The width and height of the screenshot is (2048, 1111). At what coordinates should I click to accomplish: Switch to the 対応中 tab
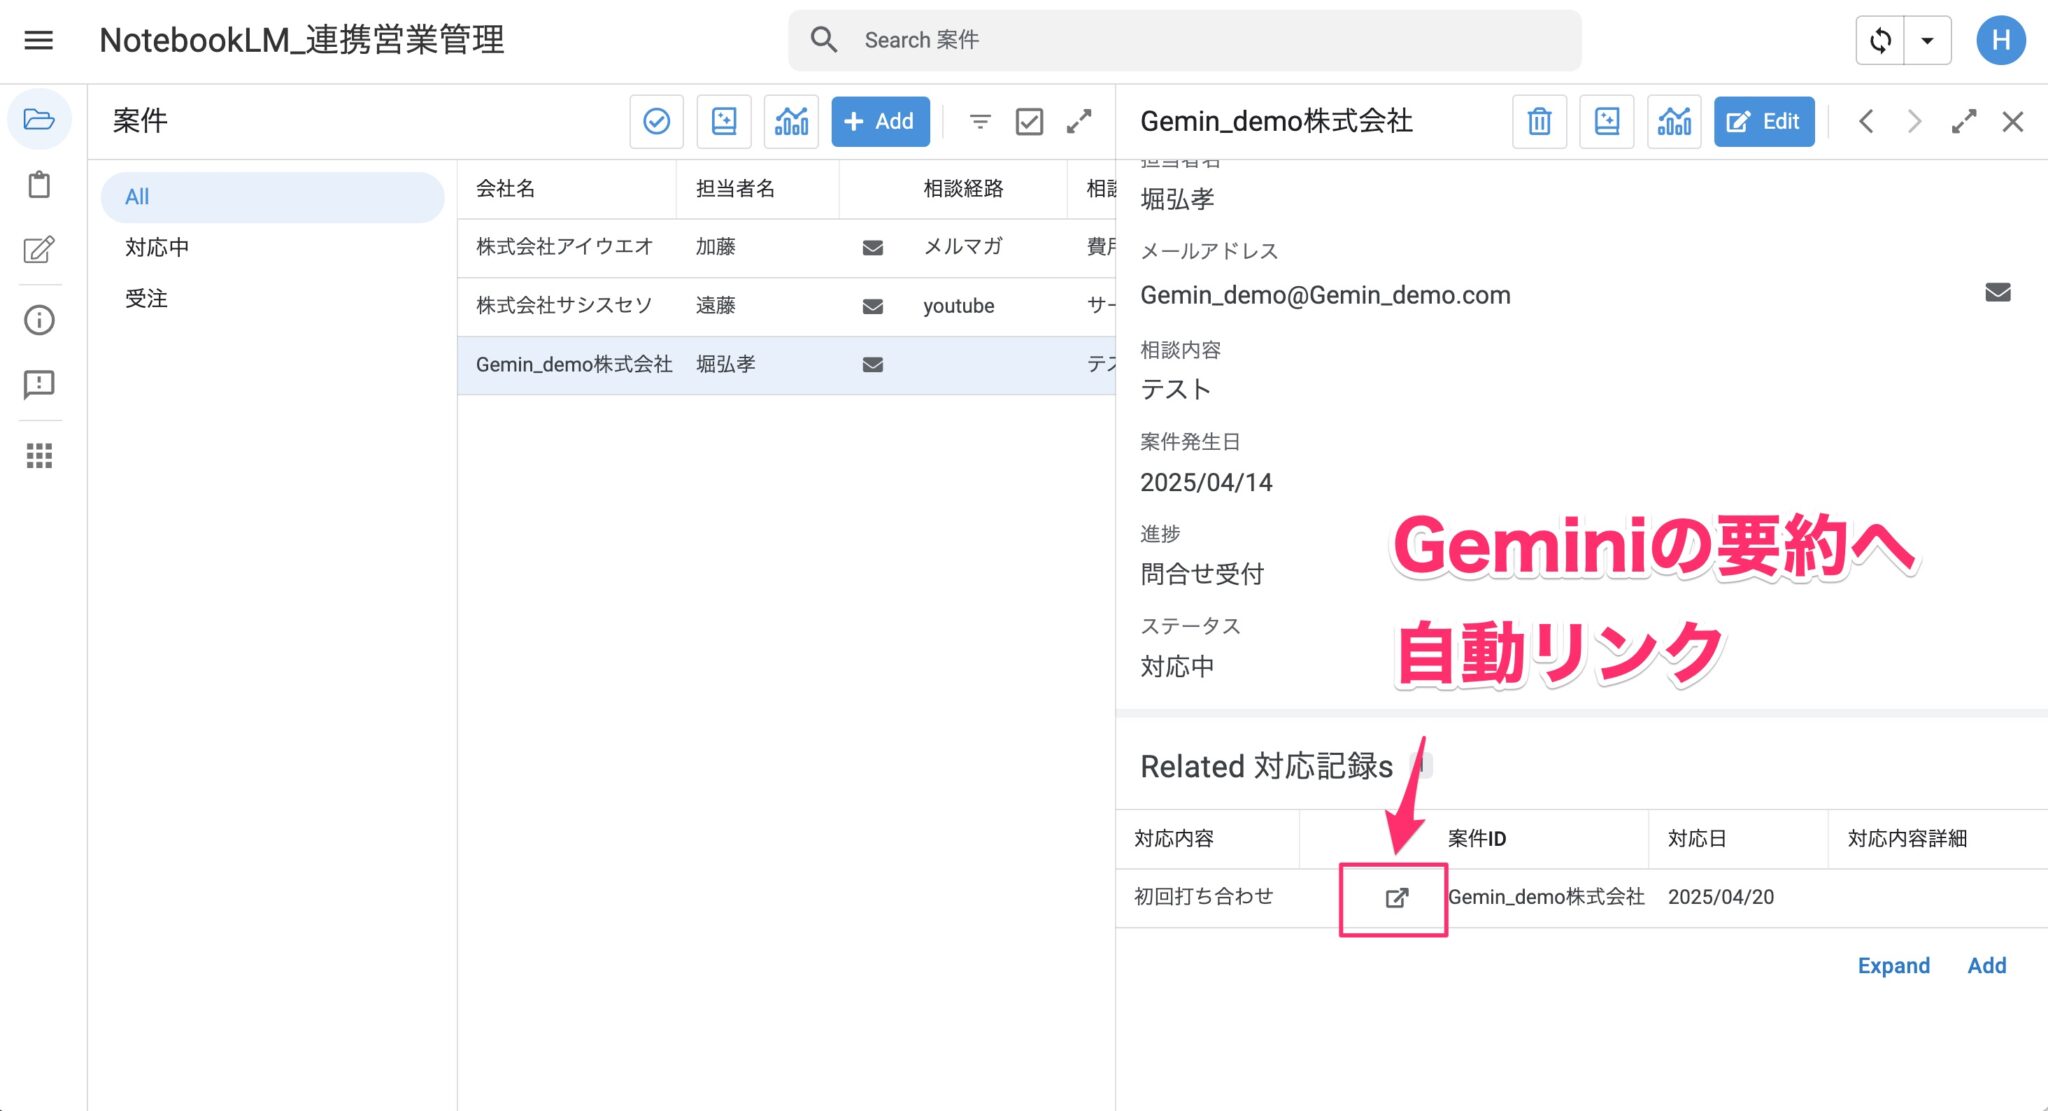[156, 247]
